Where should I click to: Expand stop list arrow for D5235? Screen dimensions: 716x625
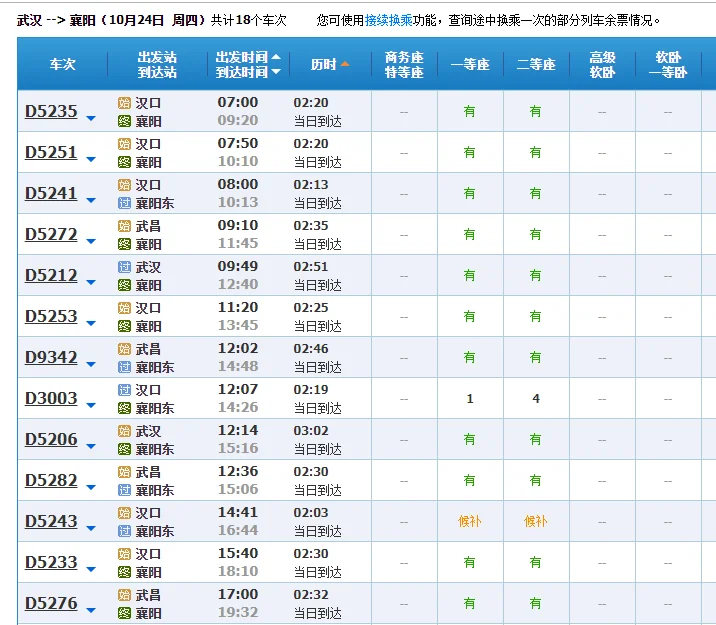(x=91, y=119)
